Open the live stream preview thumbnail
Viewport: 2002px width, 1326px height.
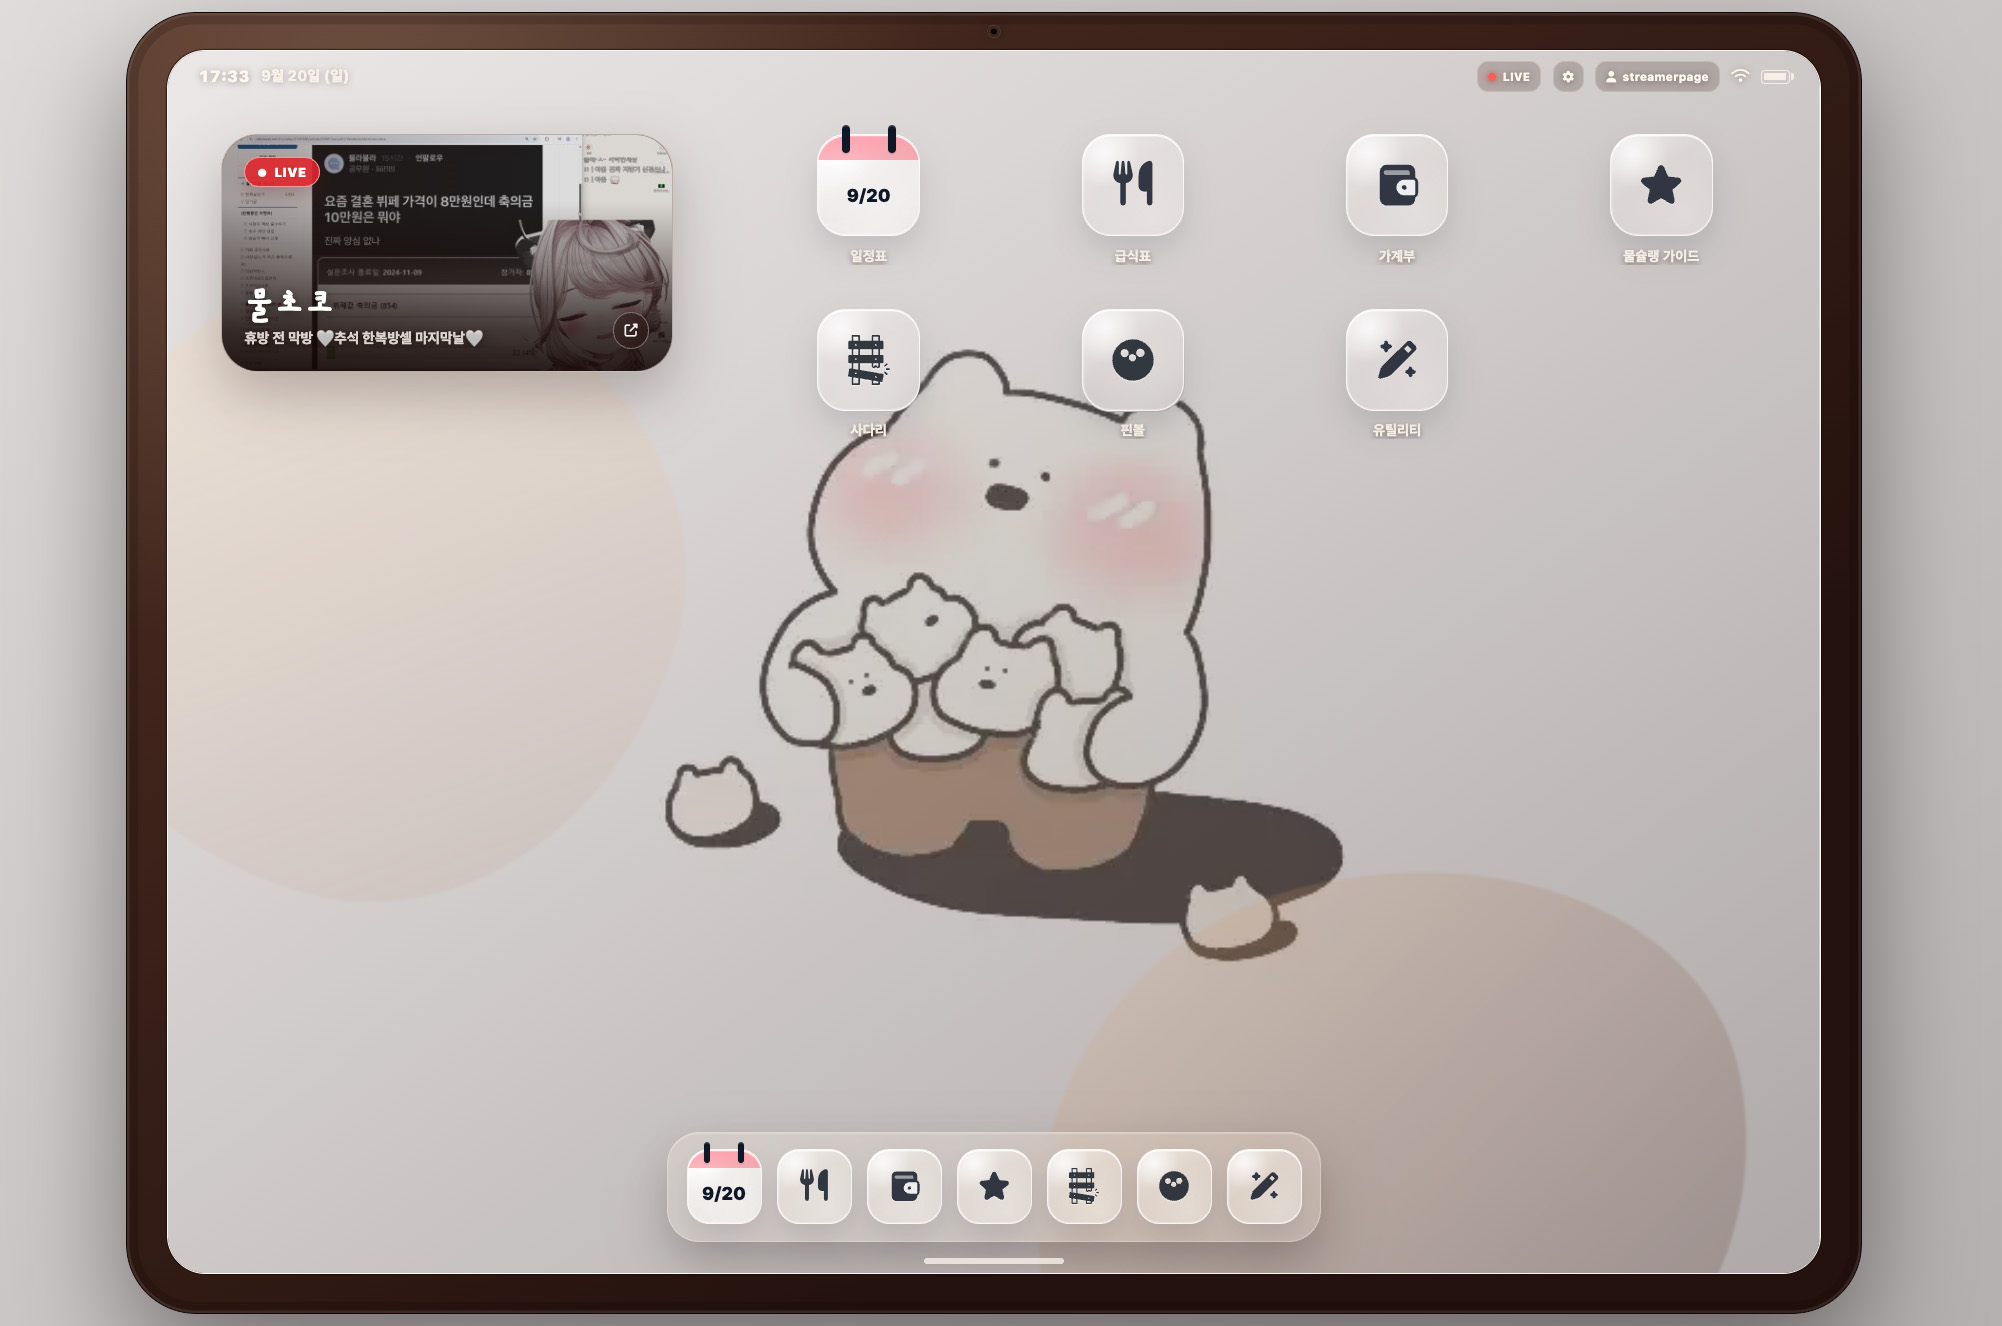(447, 252)
